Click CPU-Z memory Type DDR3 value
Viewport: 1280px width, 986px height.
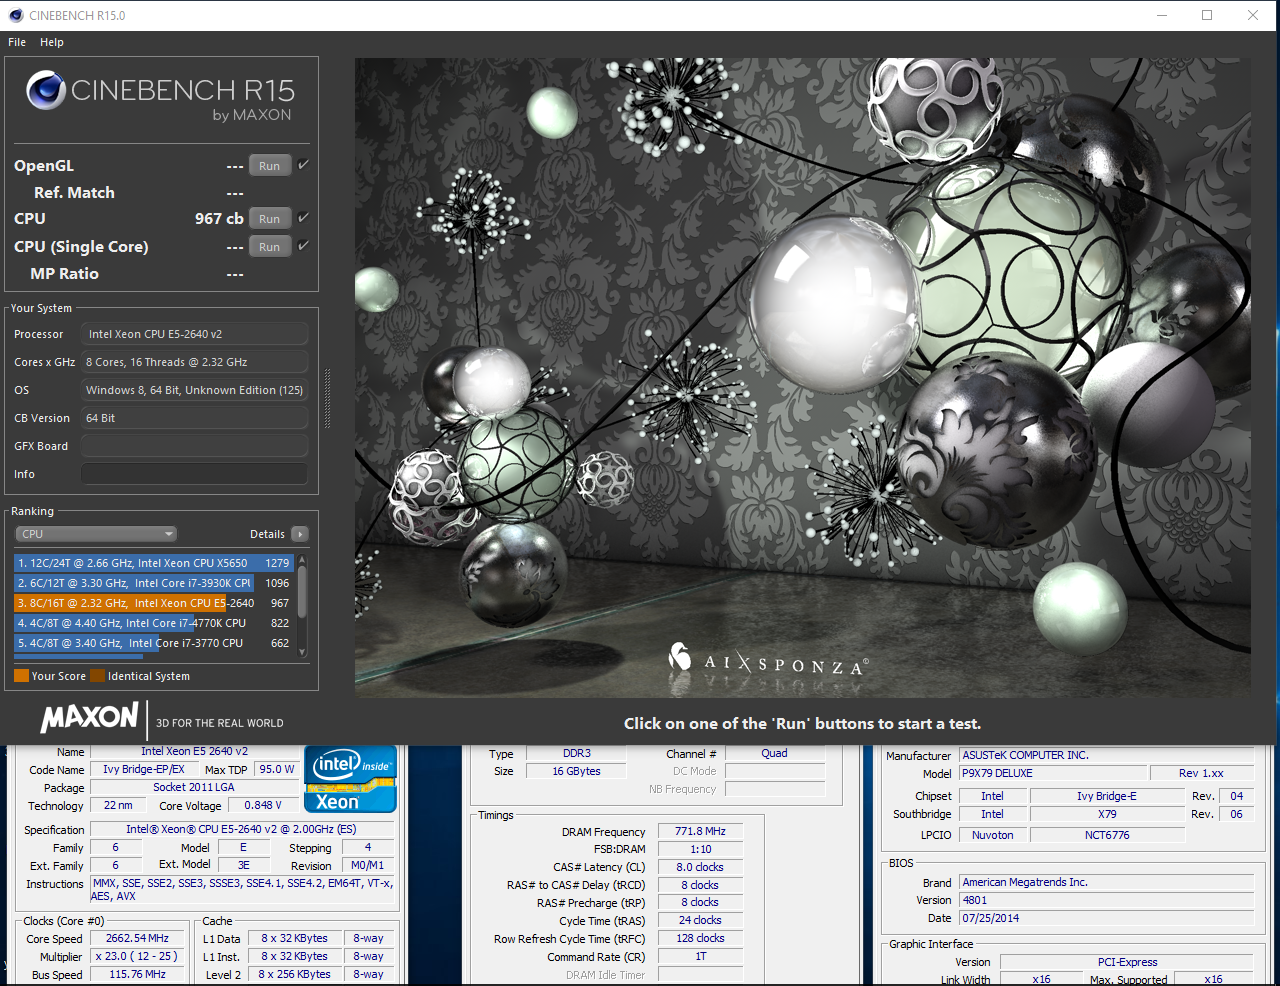coord(576,753)
